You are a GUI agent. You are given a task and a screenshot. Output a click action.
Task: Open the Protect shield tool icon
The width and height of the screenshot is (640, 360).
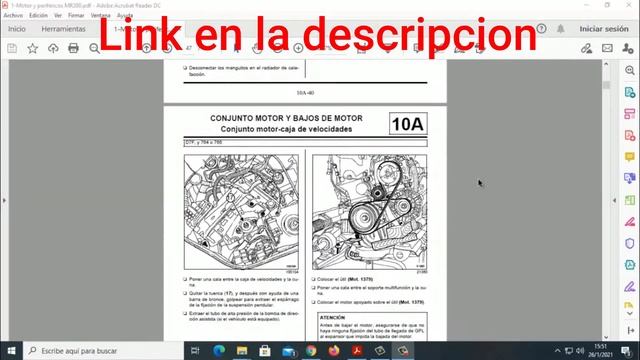(629, 243)
